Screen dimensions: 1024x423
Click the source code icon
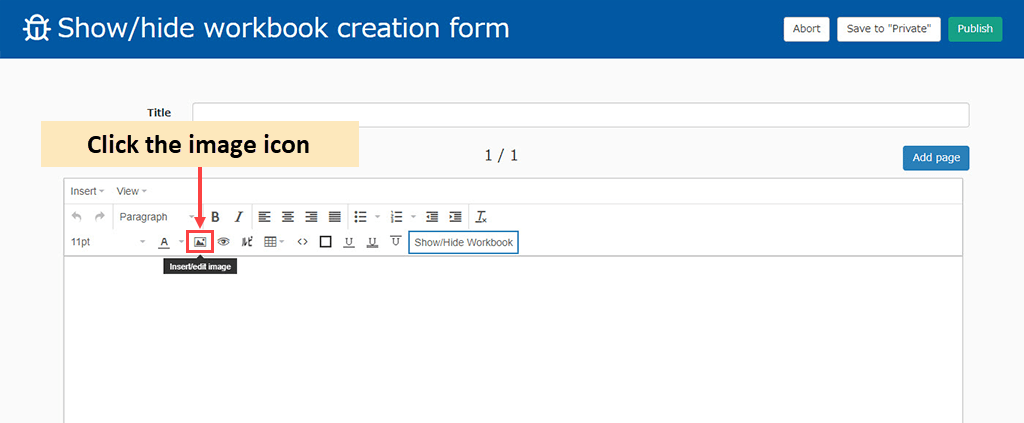(303, 242)
